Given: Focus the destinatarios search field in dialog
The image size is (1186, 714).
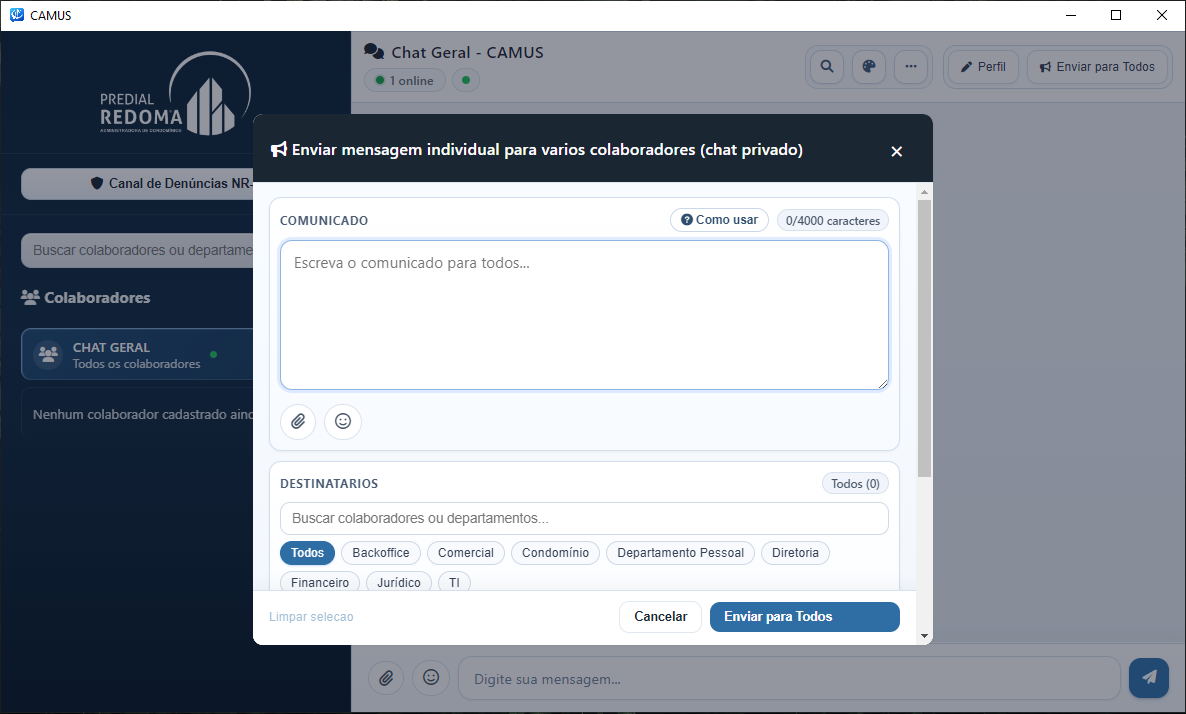Looking at the screenshot, I should point(584,518).
